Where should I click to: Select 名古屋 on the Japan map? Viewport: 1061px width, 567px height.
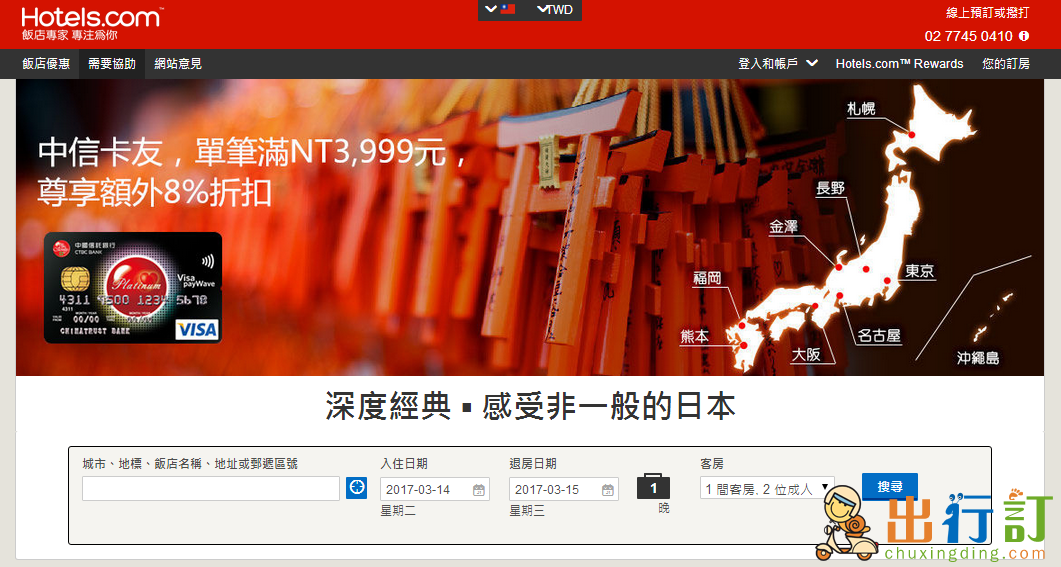pyautogui.click(x=879, y=336)
